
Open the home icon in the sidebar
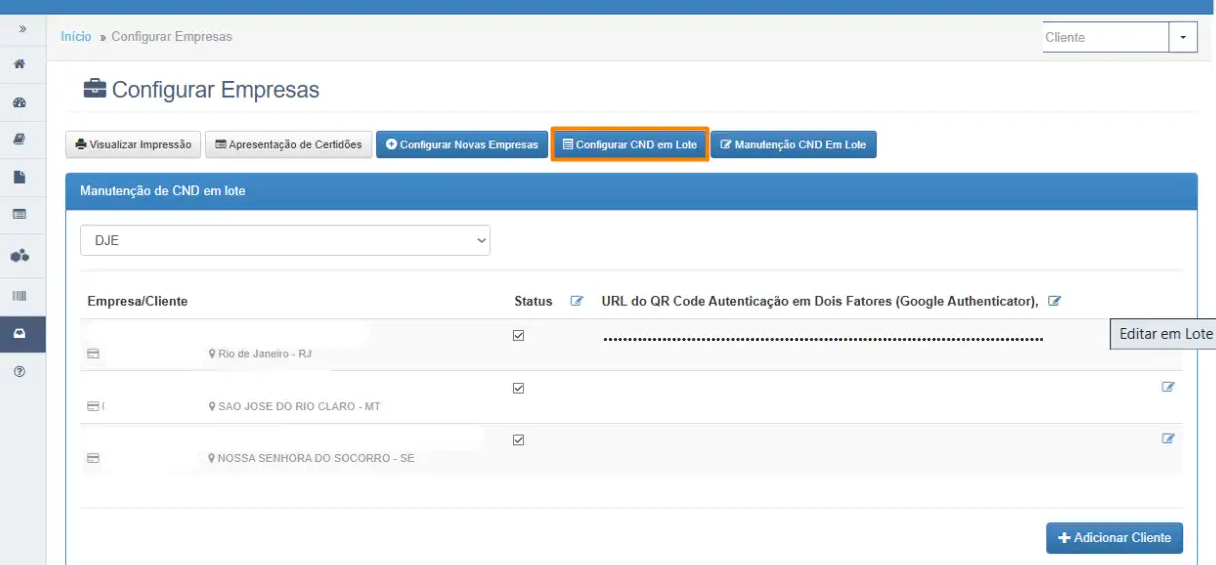point(19,64)
